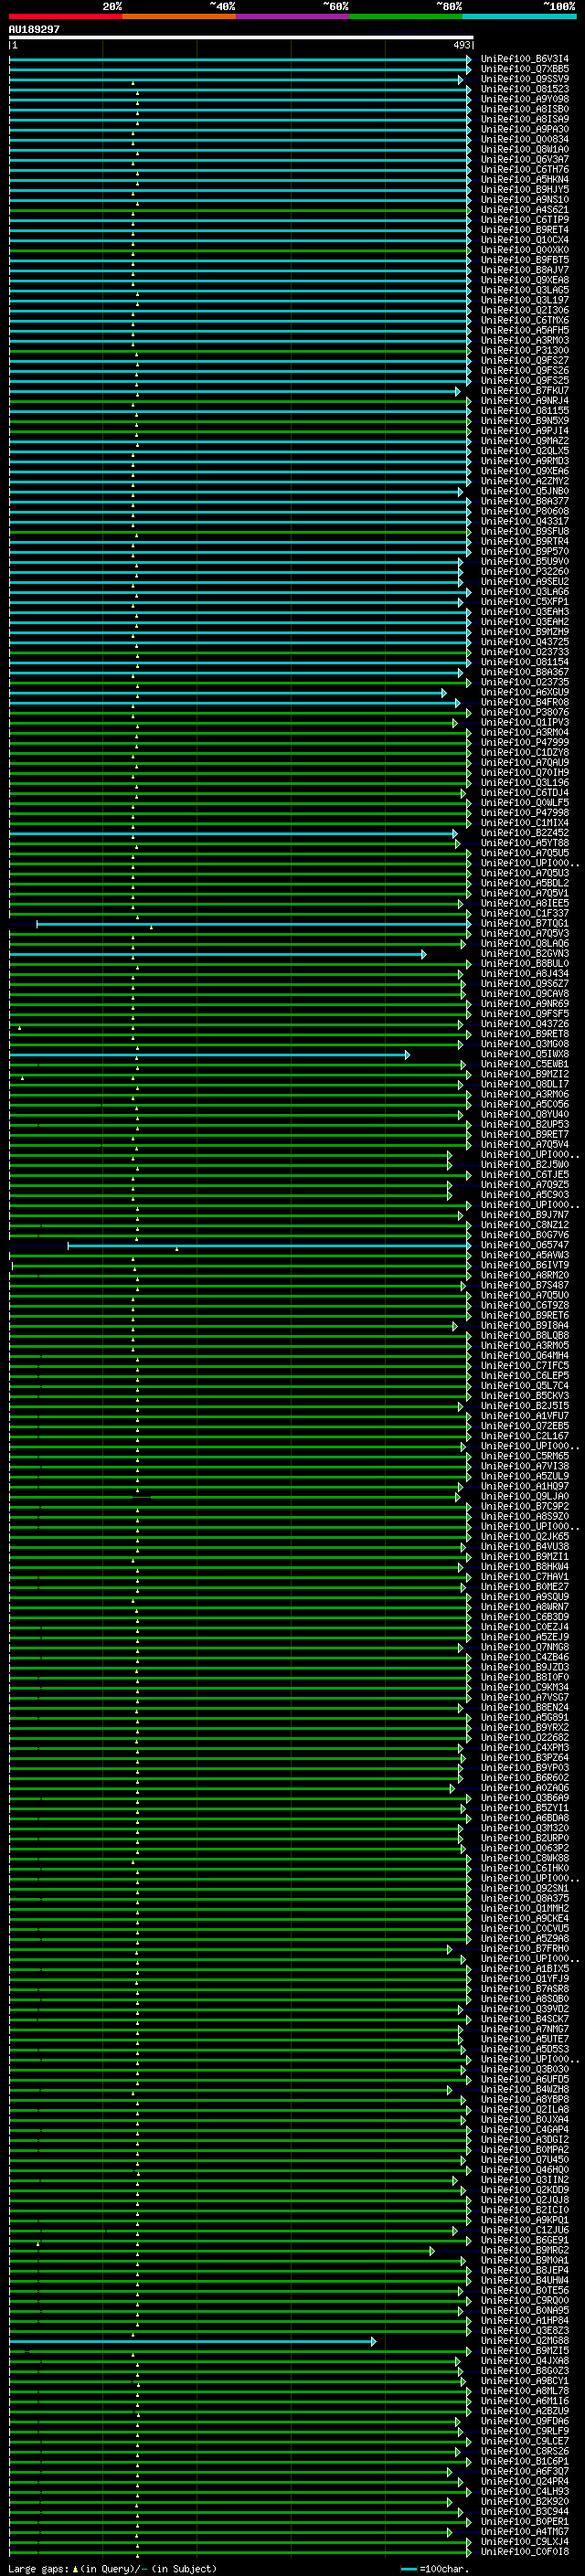
Task: Open hit UniRef100_Q7XBB5
Action: pyautogui.click(x=525, y=69)
